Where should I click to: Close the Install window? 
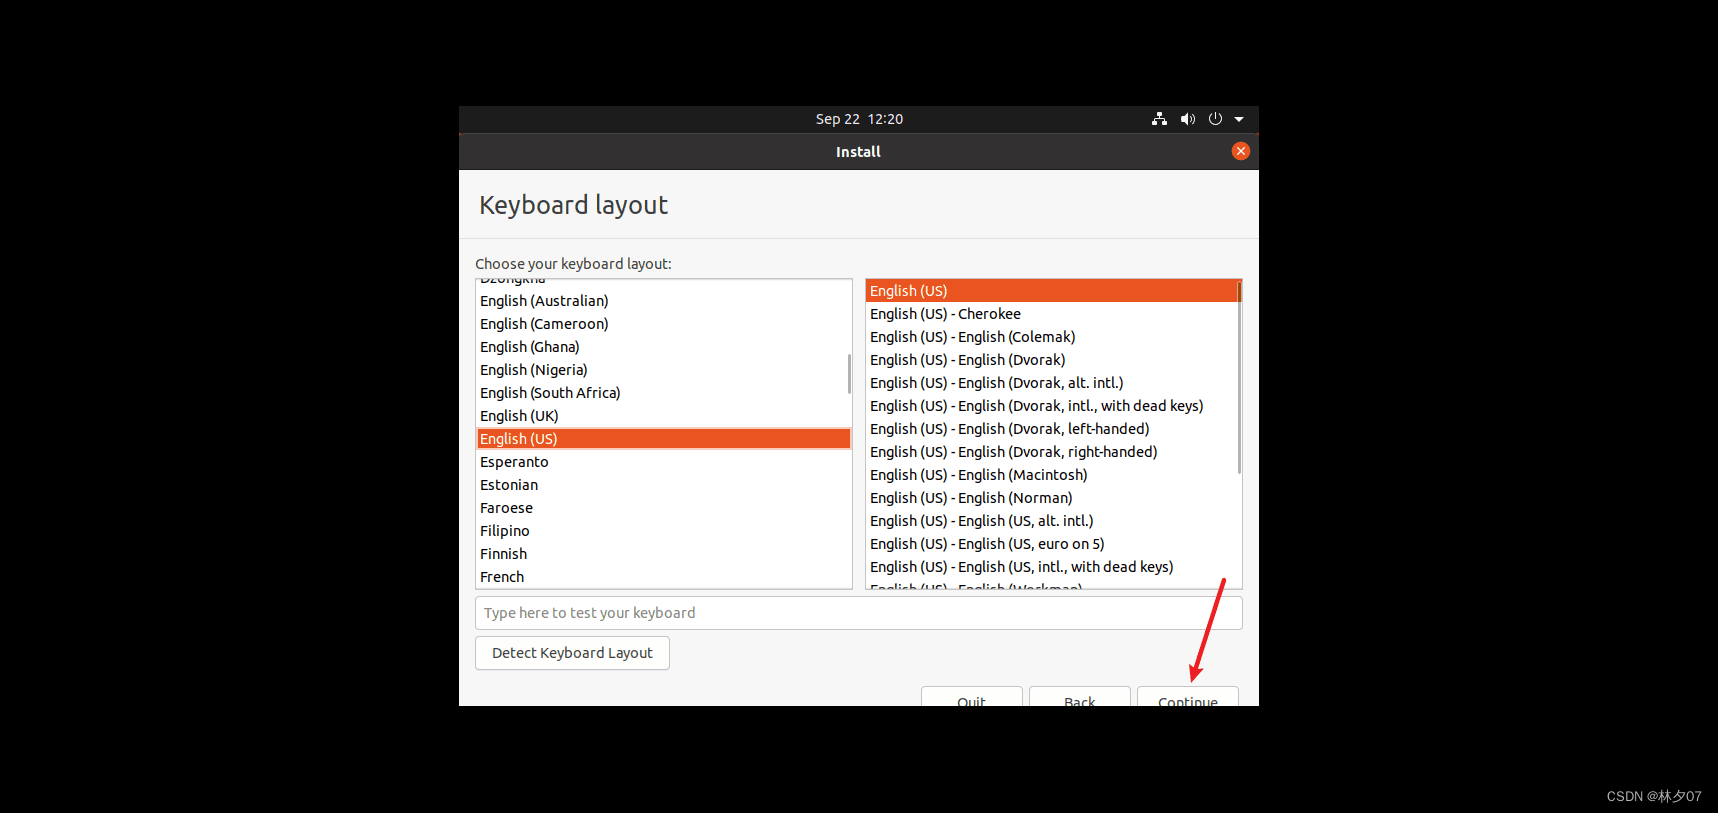click(x=1241, y=151)
